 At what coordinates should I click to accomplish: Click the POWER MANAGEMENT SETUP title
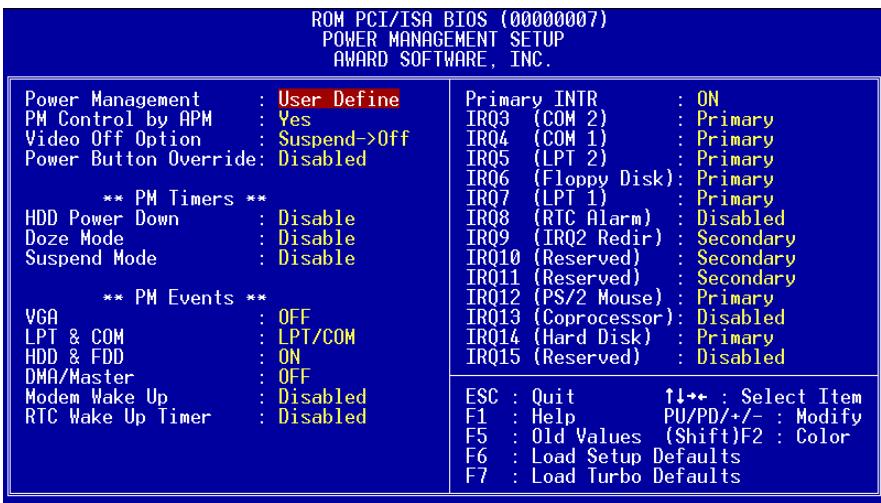443,39
